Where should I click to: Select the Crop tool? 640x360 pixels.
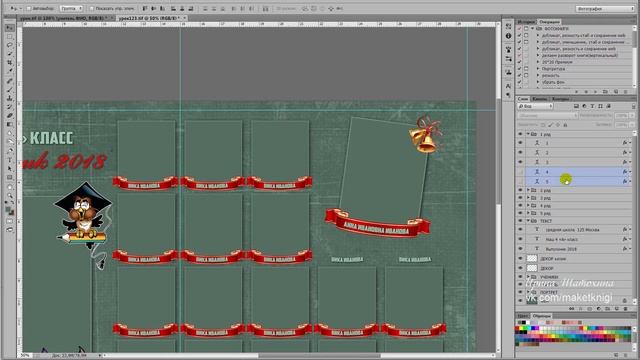point(9,62)
